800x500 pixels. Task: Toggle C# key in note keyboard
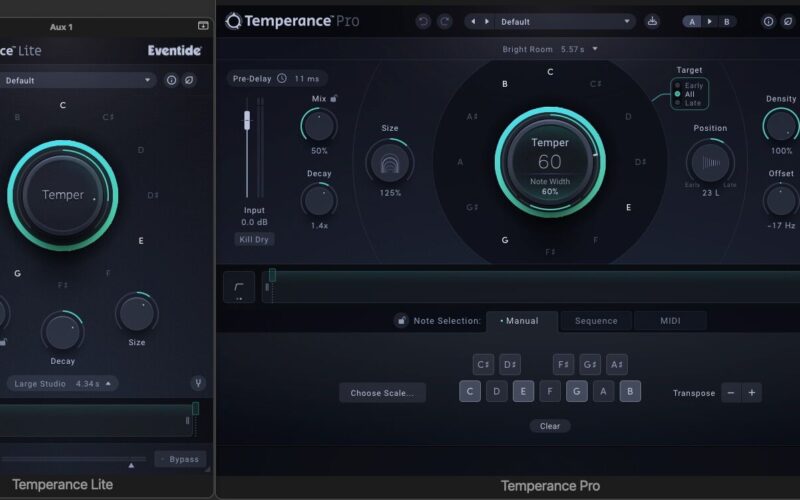point(483,364)
